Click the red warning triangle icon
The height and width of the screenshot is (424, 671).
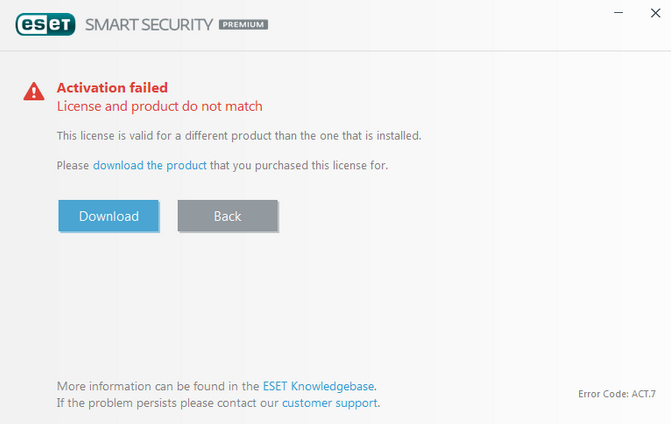[35, 92]
